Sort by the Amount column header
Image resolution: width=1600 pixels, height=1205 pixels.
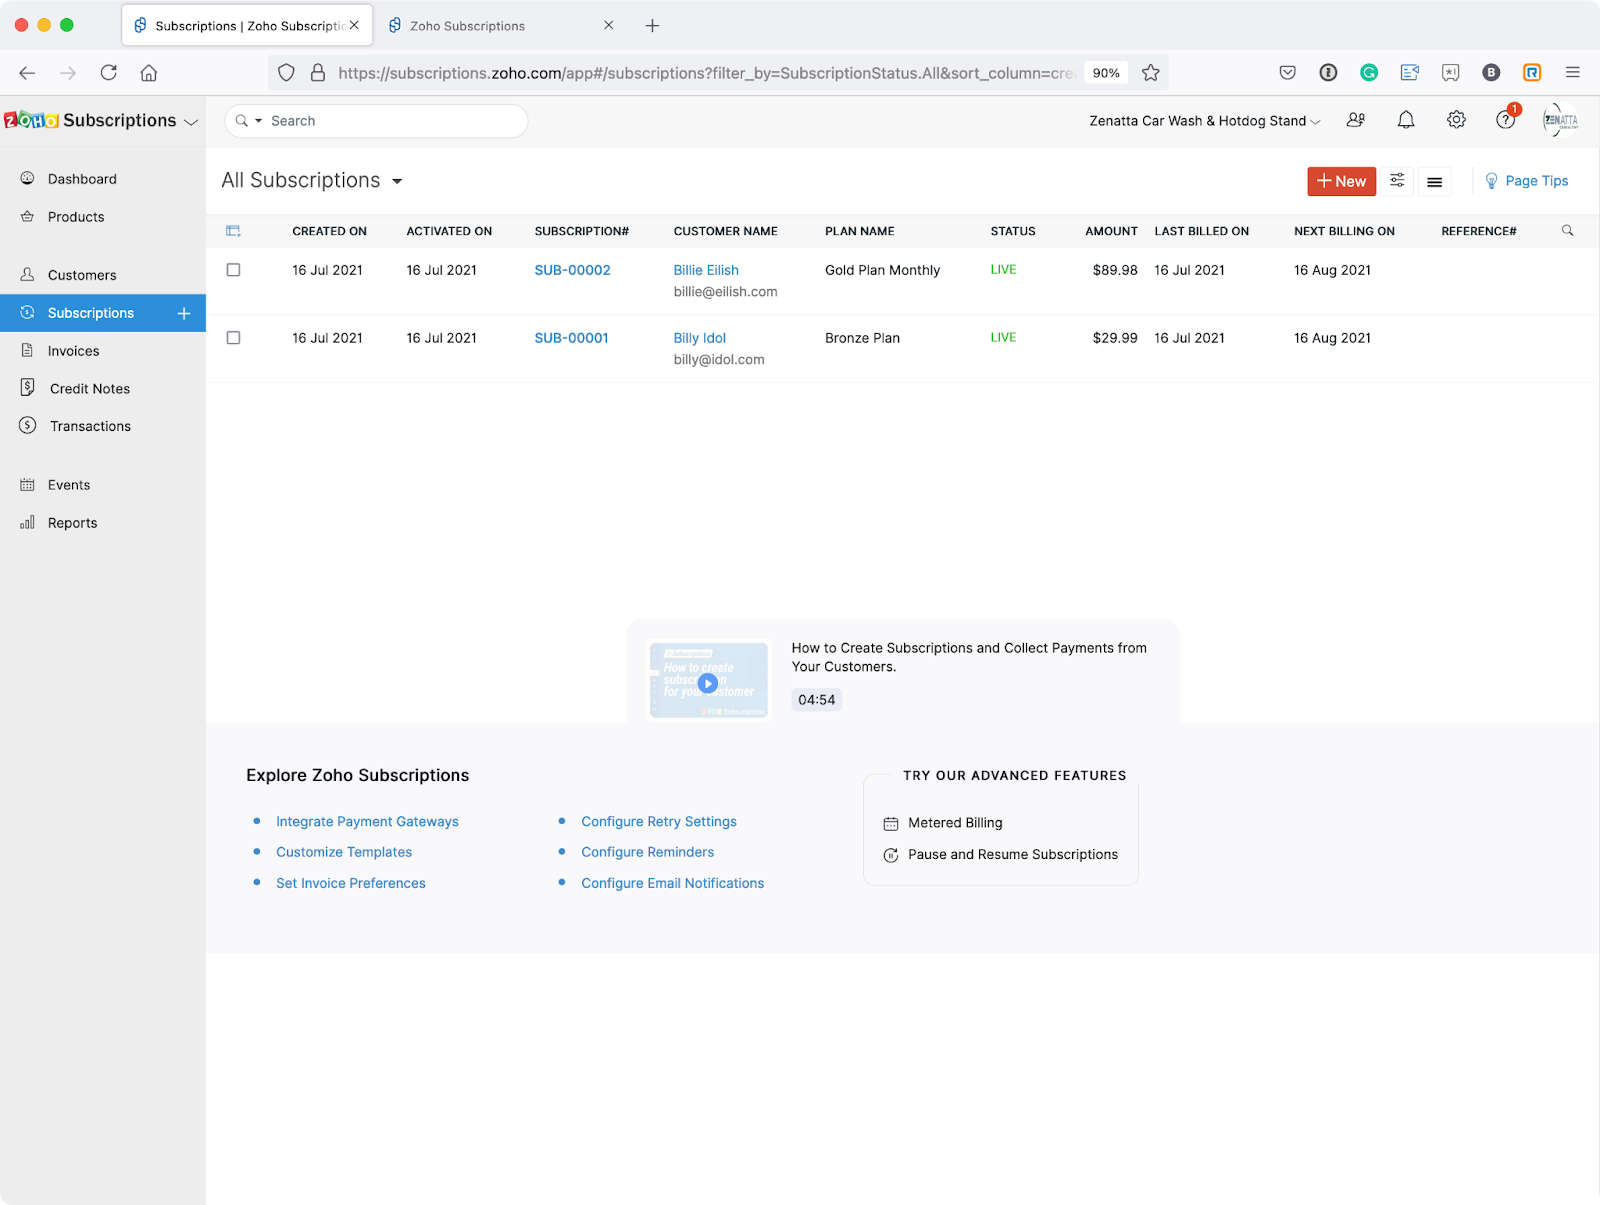[x=1111, y=231]
